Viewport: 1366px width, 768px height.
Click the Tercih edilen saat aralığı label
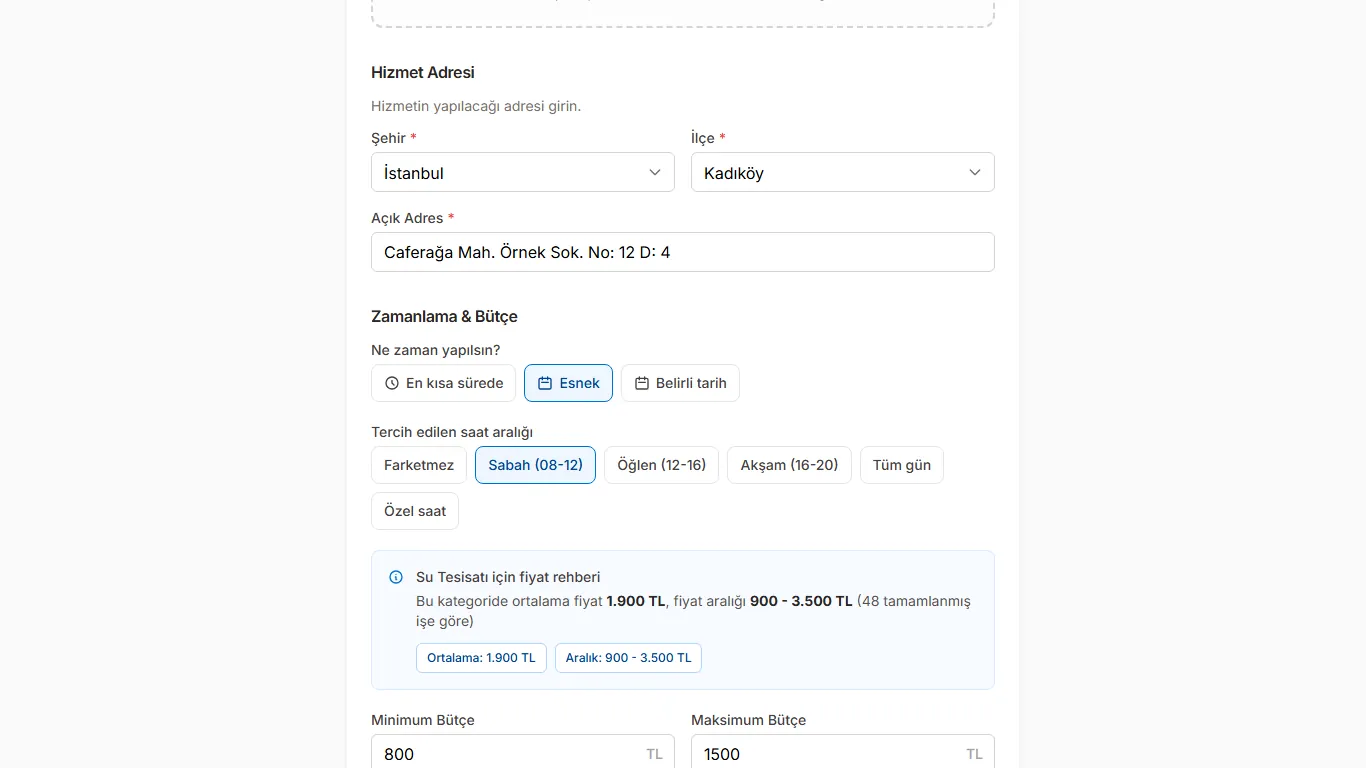click(x=452, y=432)
